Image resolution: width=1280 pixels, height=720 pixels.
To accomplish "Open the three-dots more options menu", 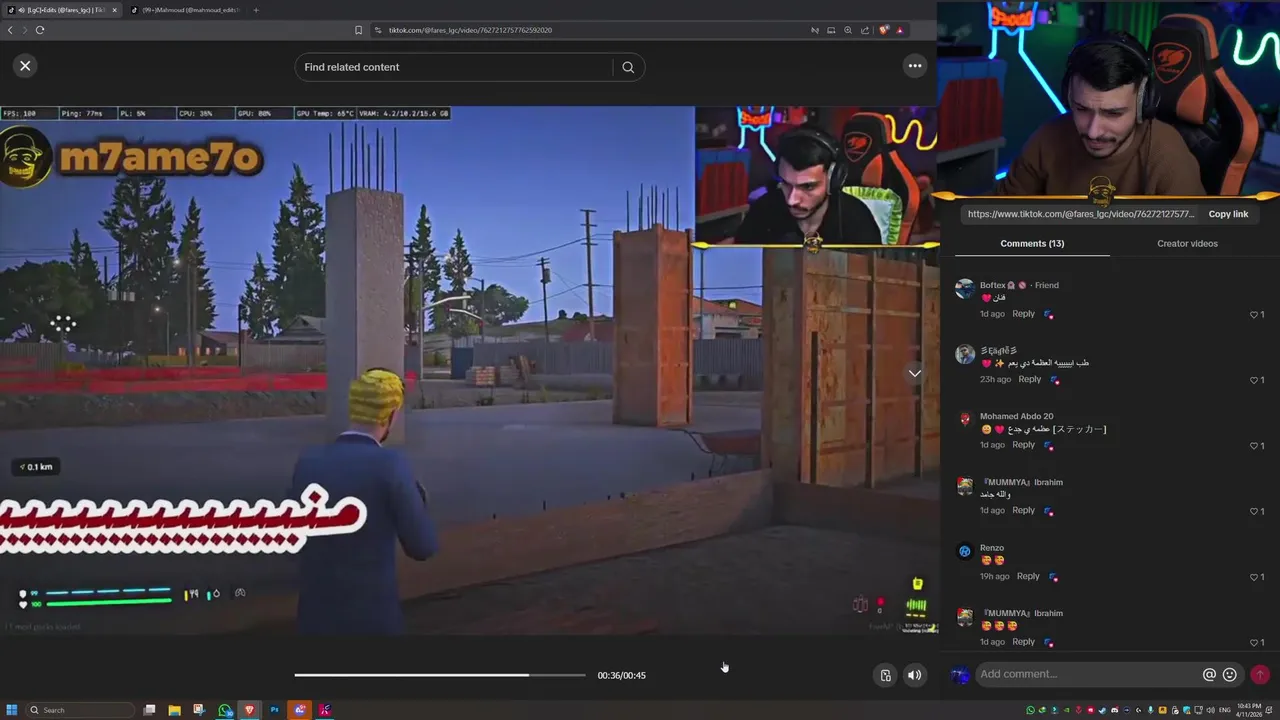I will pos(914,66).
